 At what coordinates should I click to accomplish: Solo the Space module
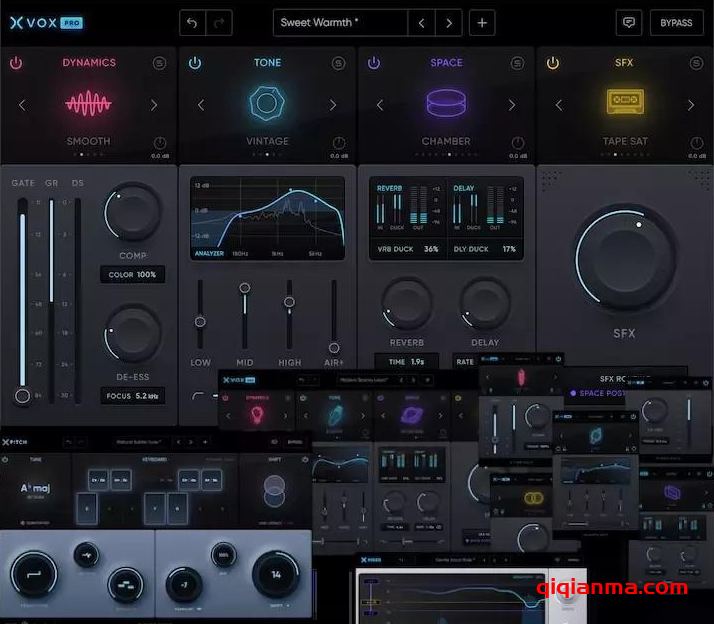coord(517,63)
